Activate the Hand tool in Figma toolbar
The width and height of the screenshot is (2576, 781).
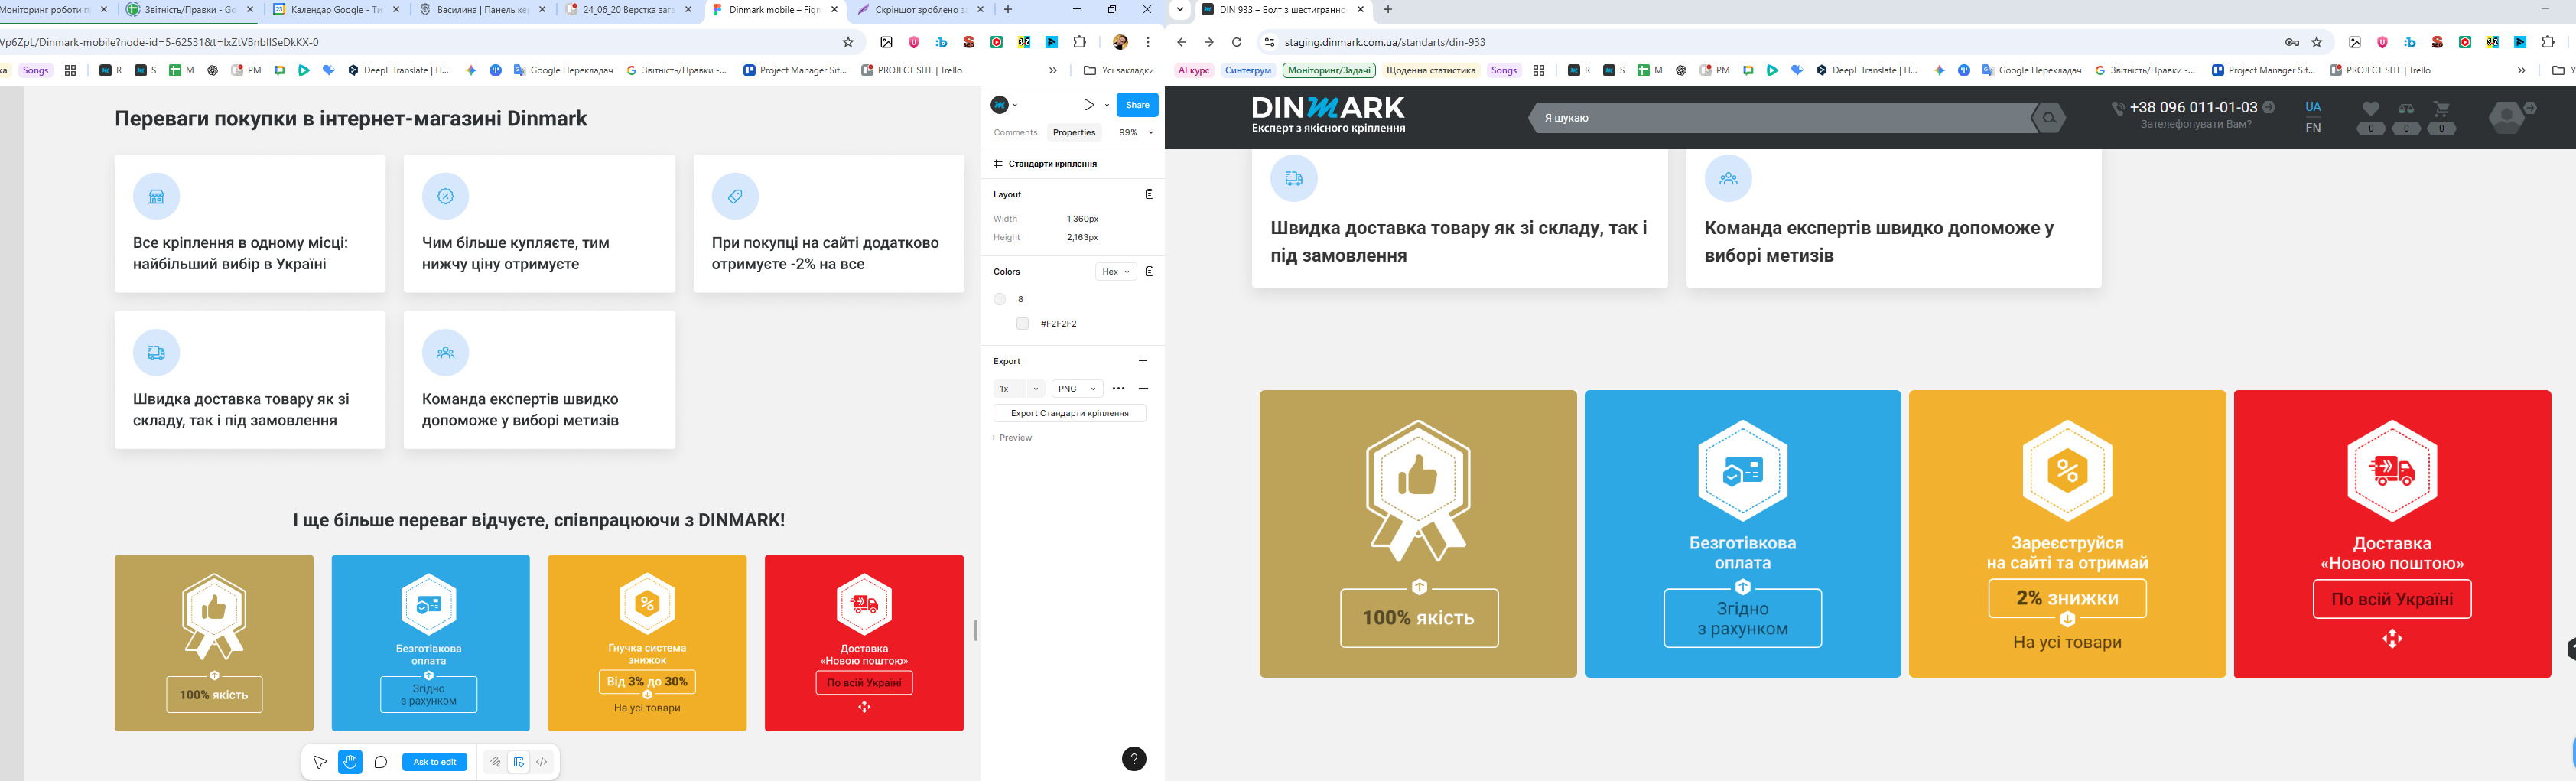(350, 762)
